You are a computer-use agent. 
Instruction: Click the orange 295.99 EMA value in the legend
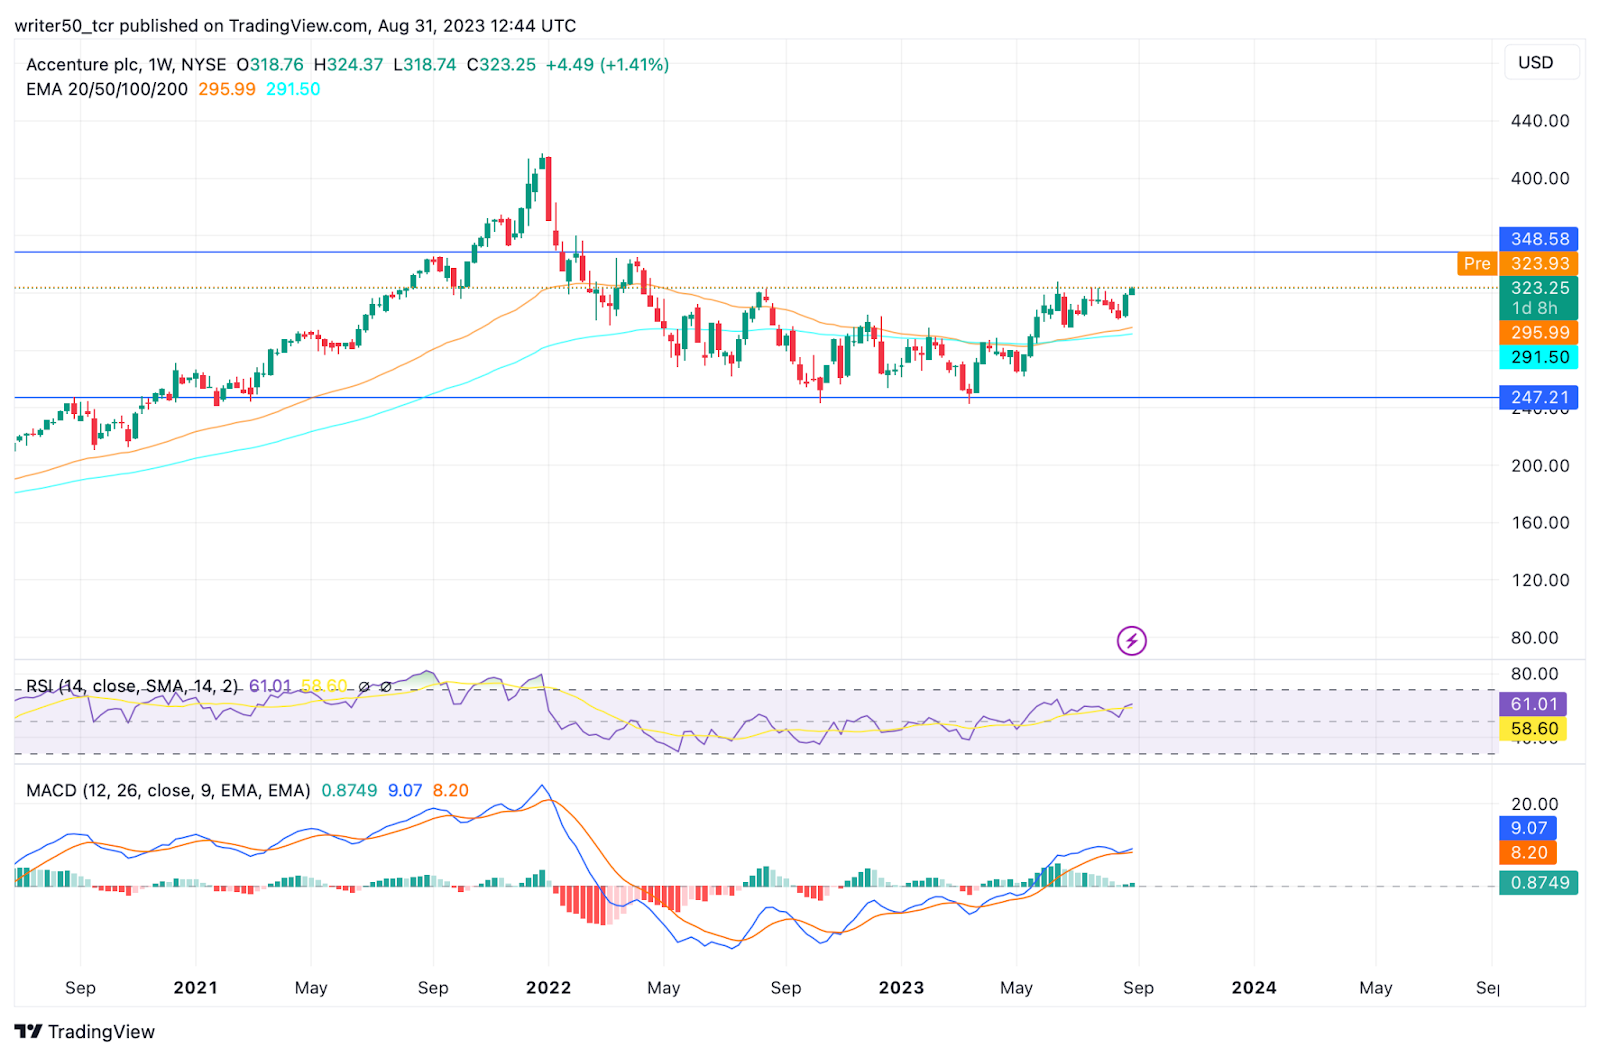(x=227, y=89)
